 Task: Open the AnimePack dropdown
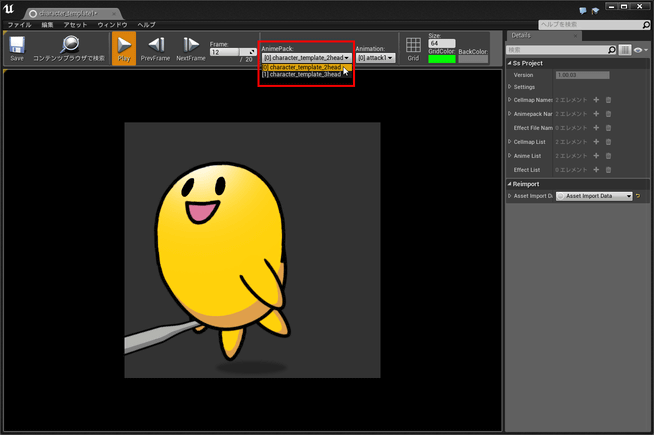pyautogui.click(x=307, y=58)
